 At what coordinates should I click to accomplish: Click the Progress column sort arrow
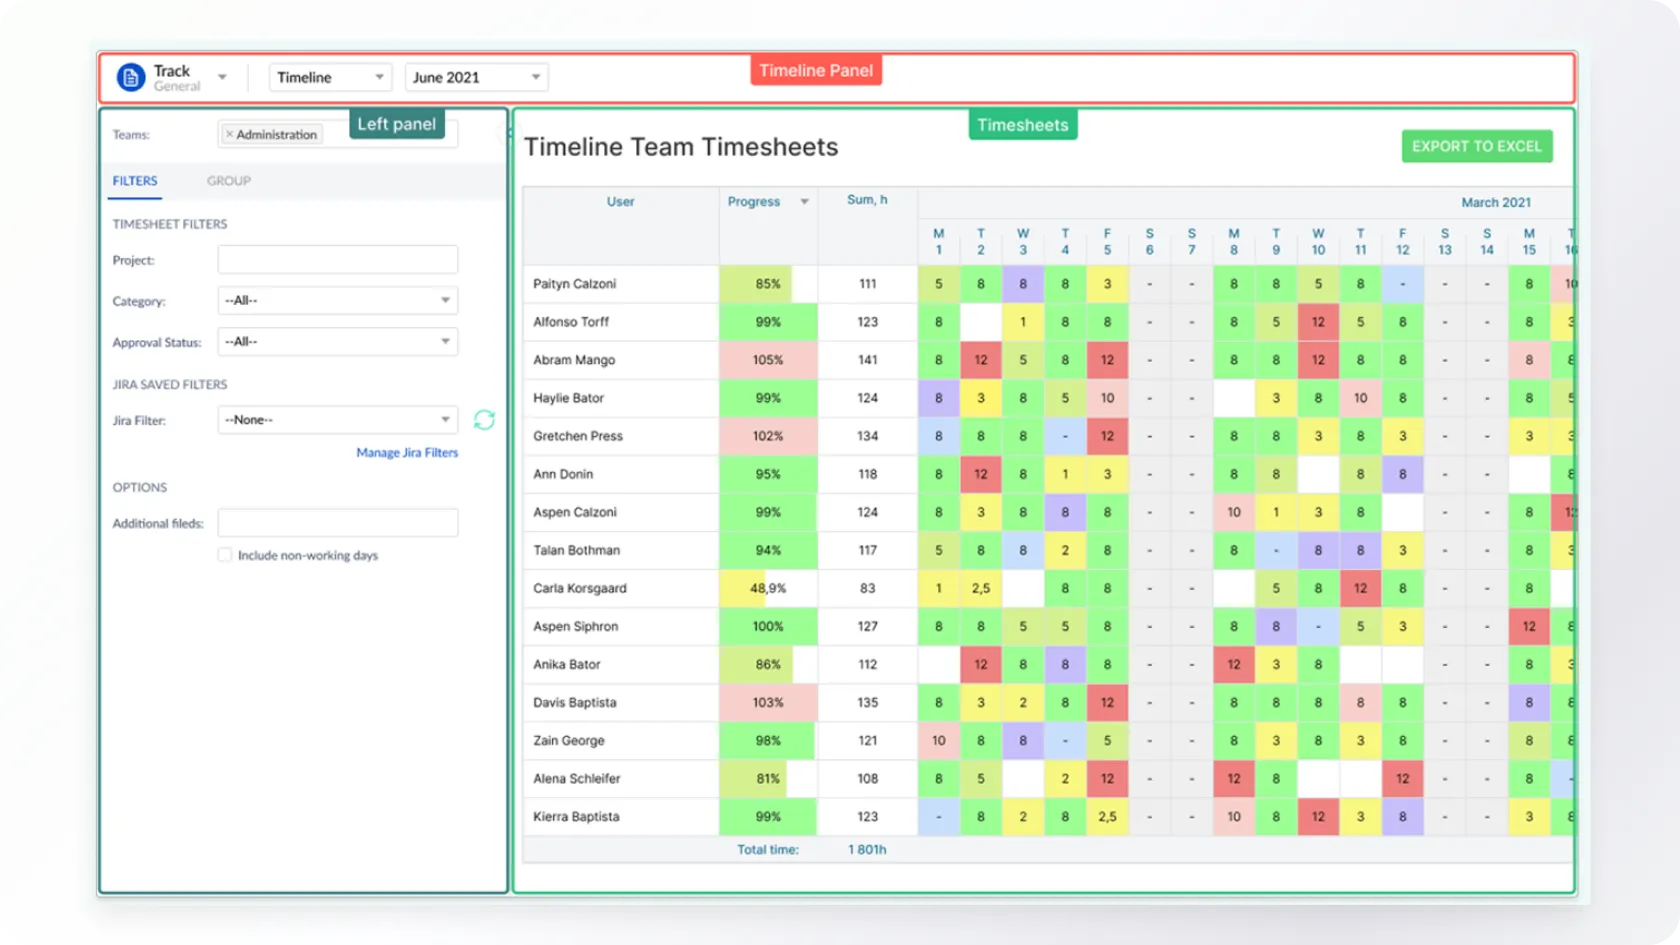click(x=804, y=202)
